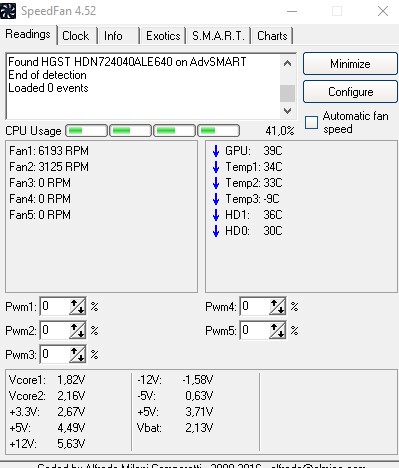Select the down arrow icon beside GPU temperature
Viewport: 399px width, 468px height.
pos(216,151)
